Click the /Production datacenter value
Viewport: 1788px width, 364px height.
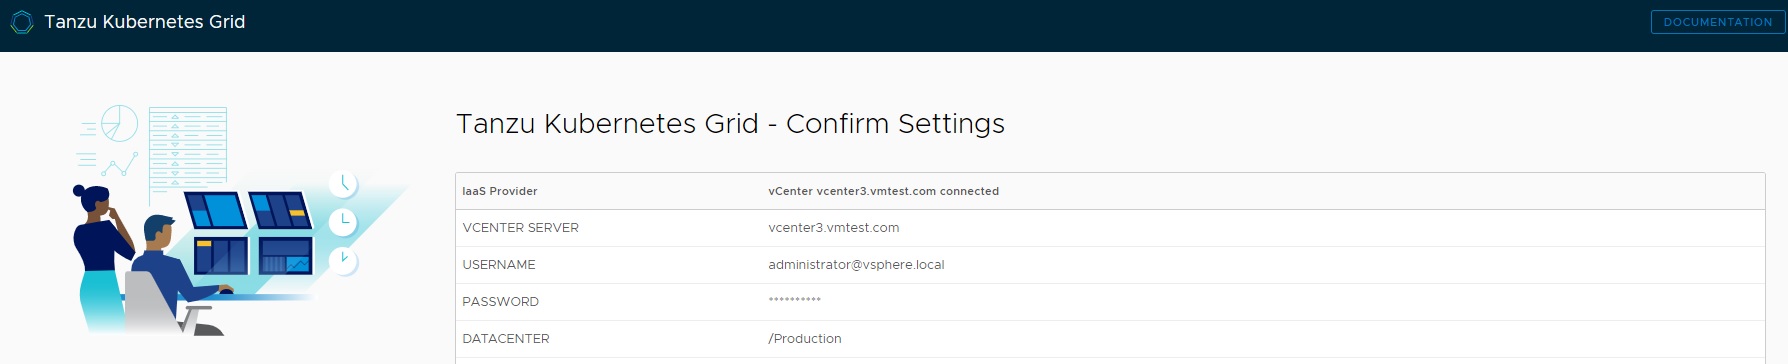804,339
